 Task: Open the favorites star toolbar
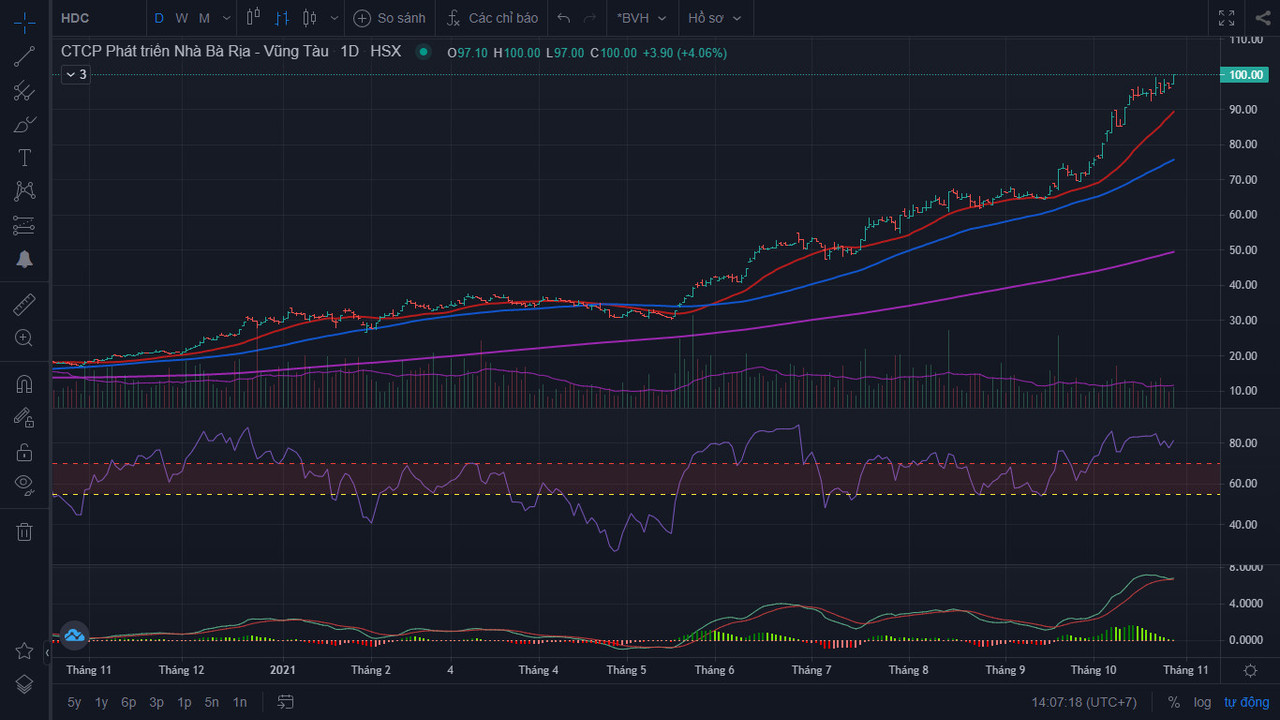(x=24, y=651)
